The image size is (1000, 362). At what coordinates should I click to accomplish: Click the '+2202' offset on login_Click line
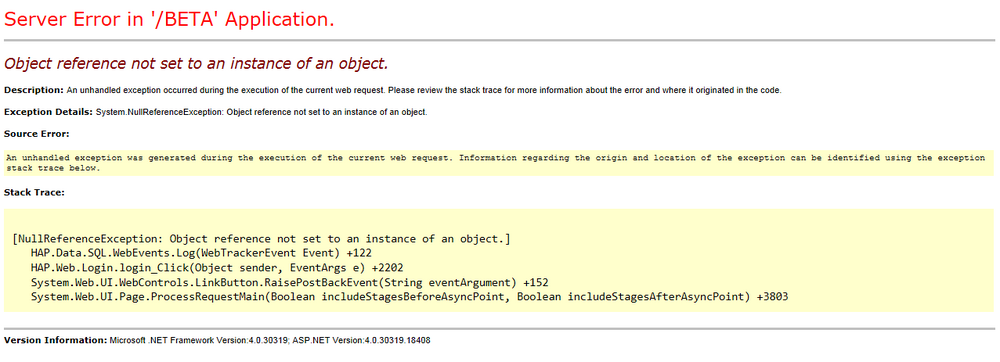[387, 268]
